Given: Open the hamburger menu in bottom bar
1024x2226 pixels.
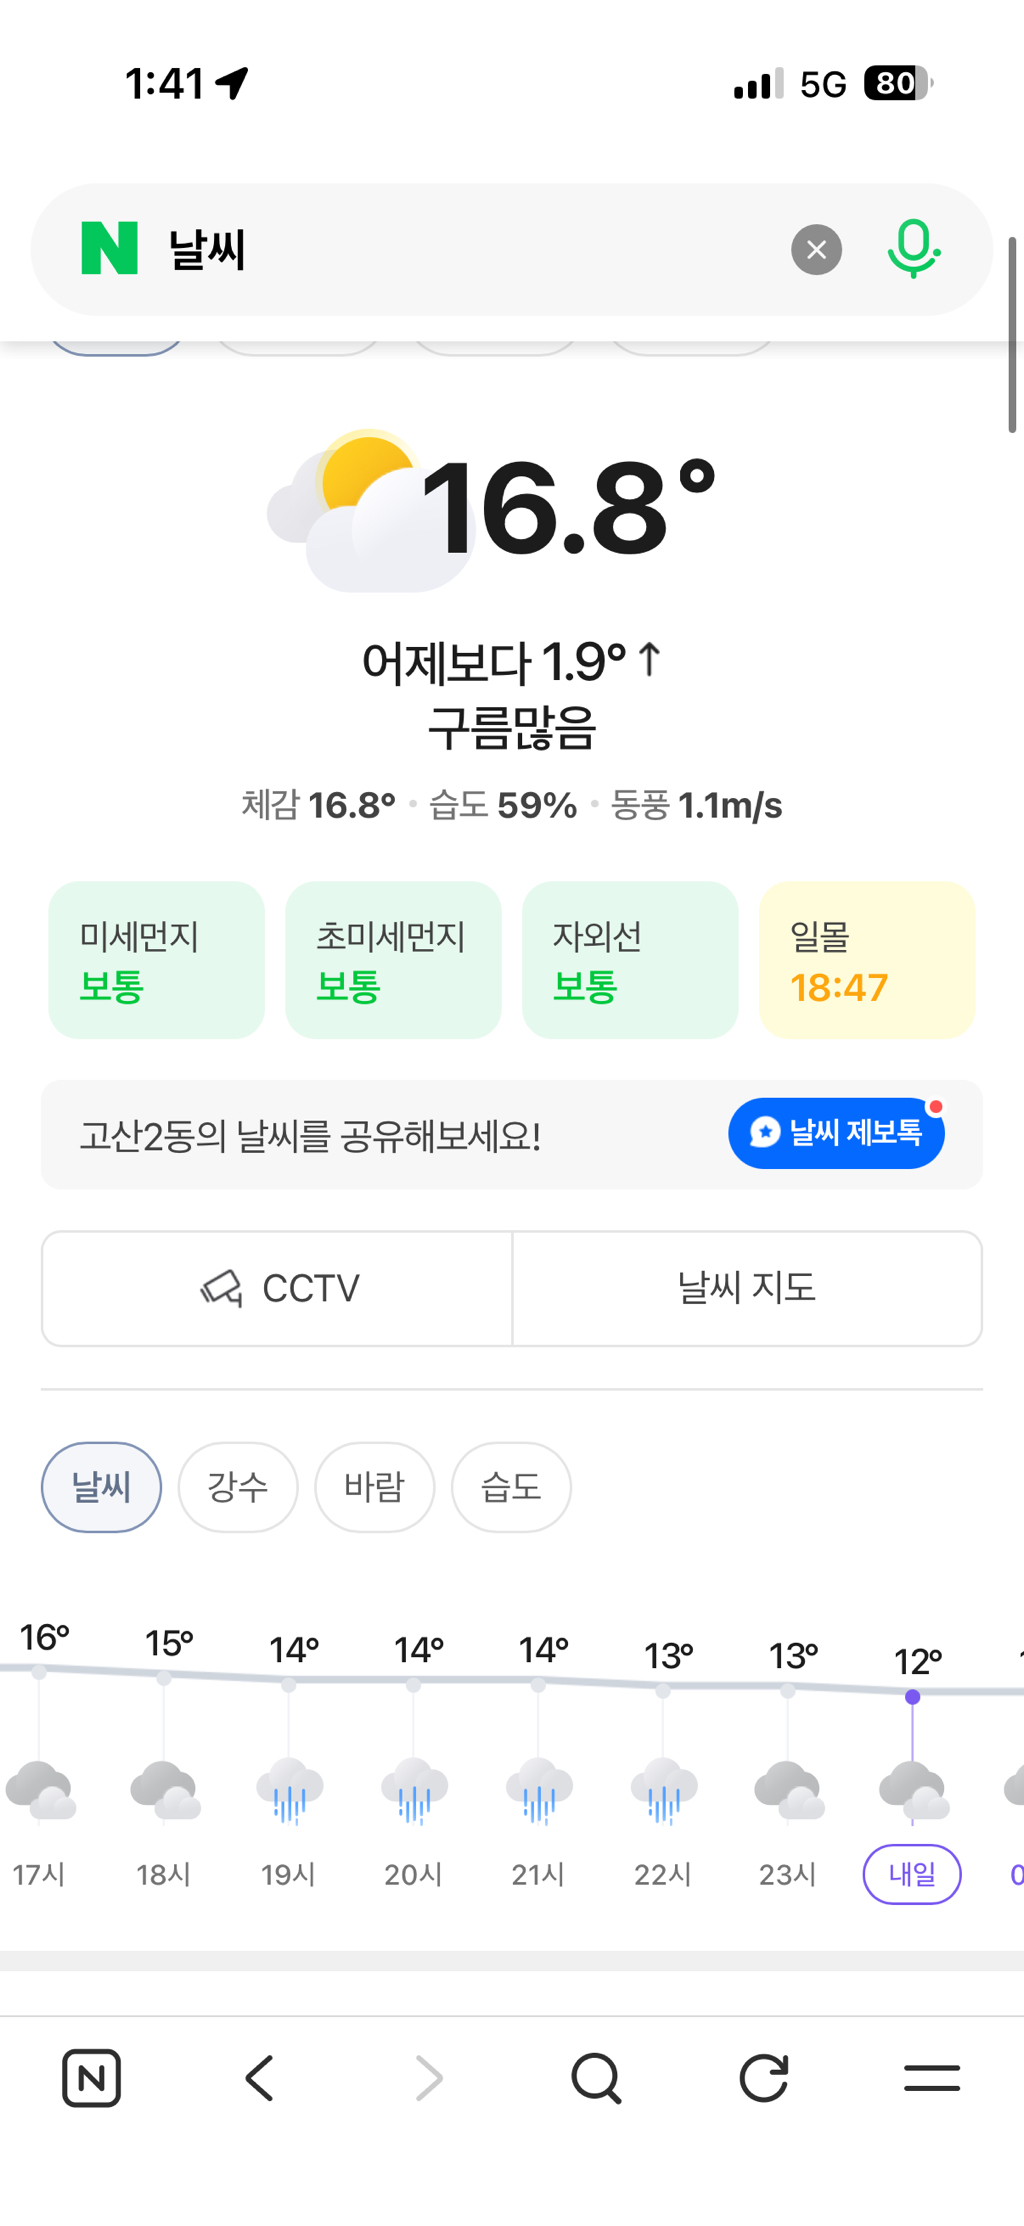Looking at the screenshot, I should [x=931, y=2079].
